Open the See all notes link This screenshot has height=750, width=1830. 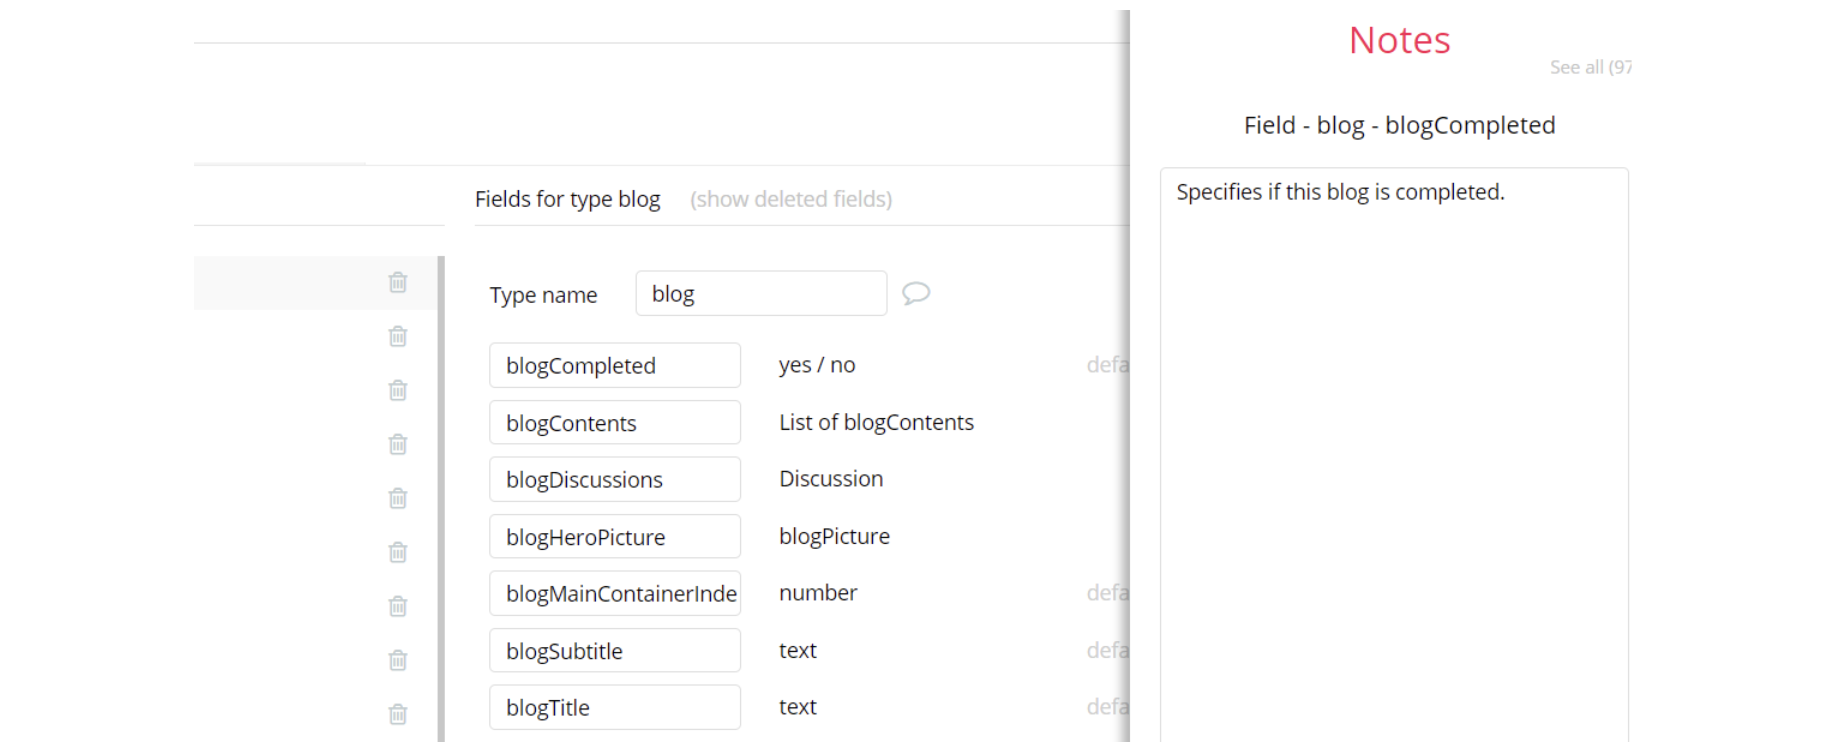[x=1589, y=67]
